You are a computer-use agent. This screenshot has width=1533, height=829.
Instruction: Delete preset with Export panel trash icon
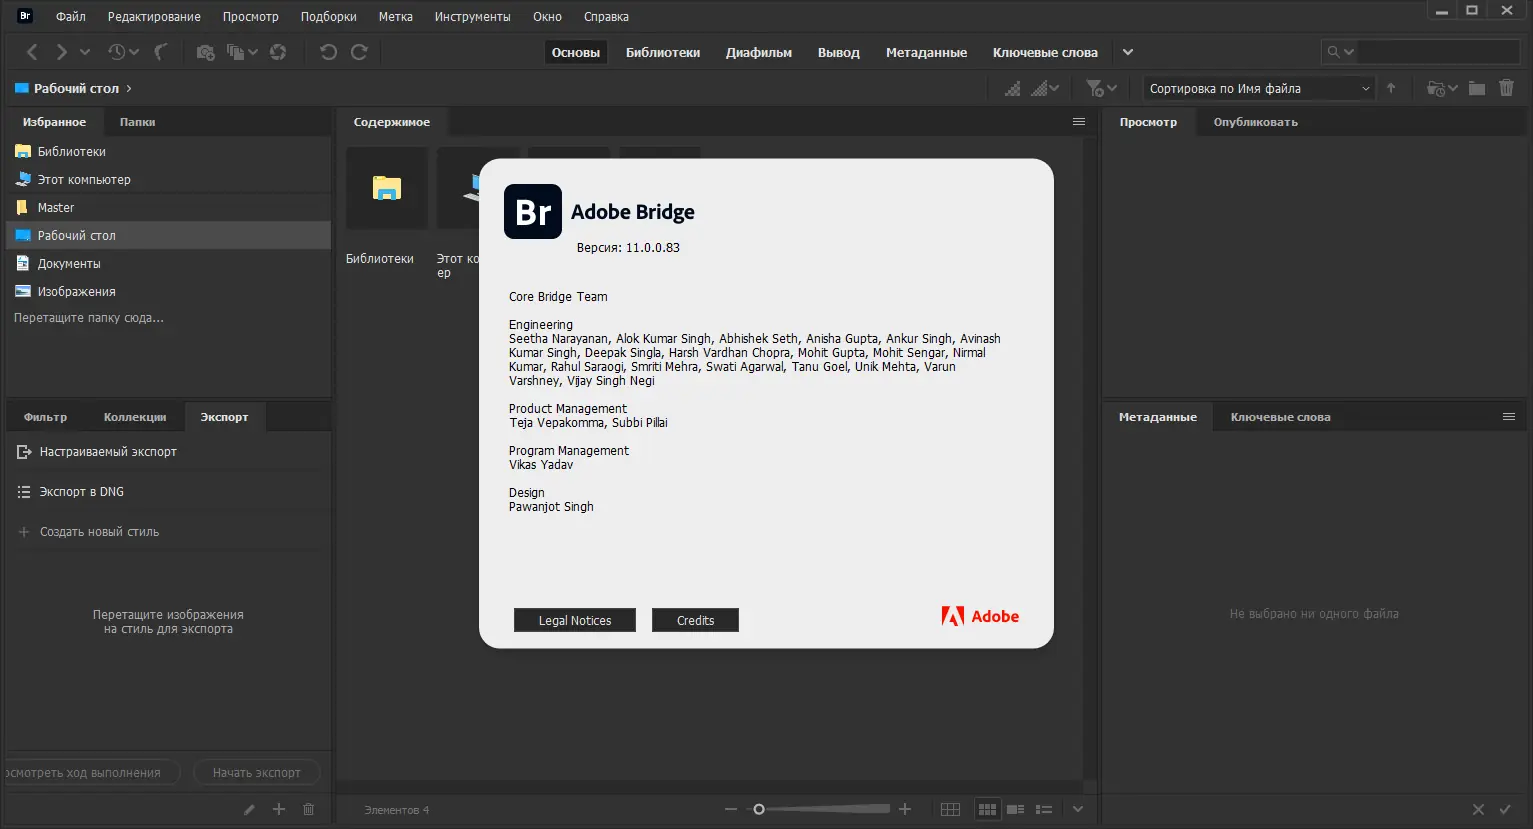tap(309, 810)
